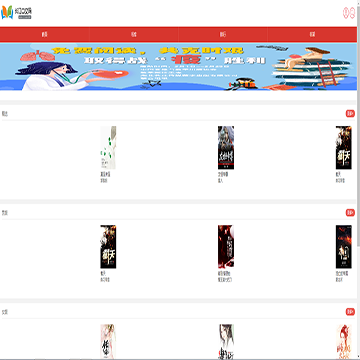
Task: Open the grey-white cover with a dark-haired woman
Action: pos(226,342)
